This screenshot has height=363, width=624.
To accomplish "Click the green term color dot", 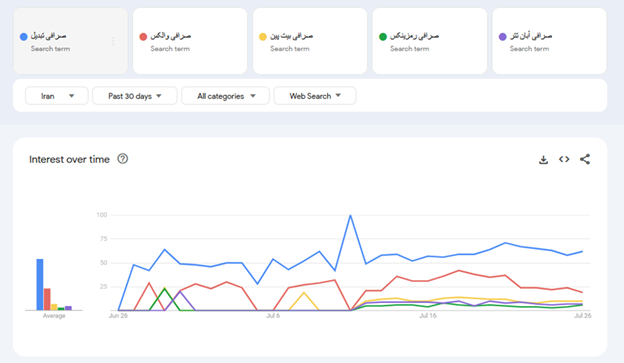I will pos(383,37).
